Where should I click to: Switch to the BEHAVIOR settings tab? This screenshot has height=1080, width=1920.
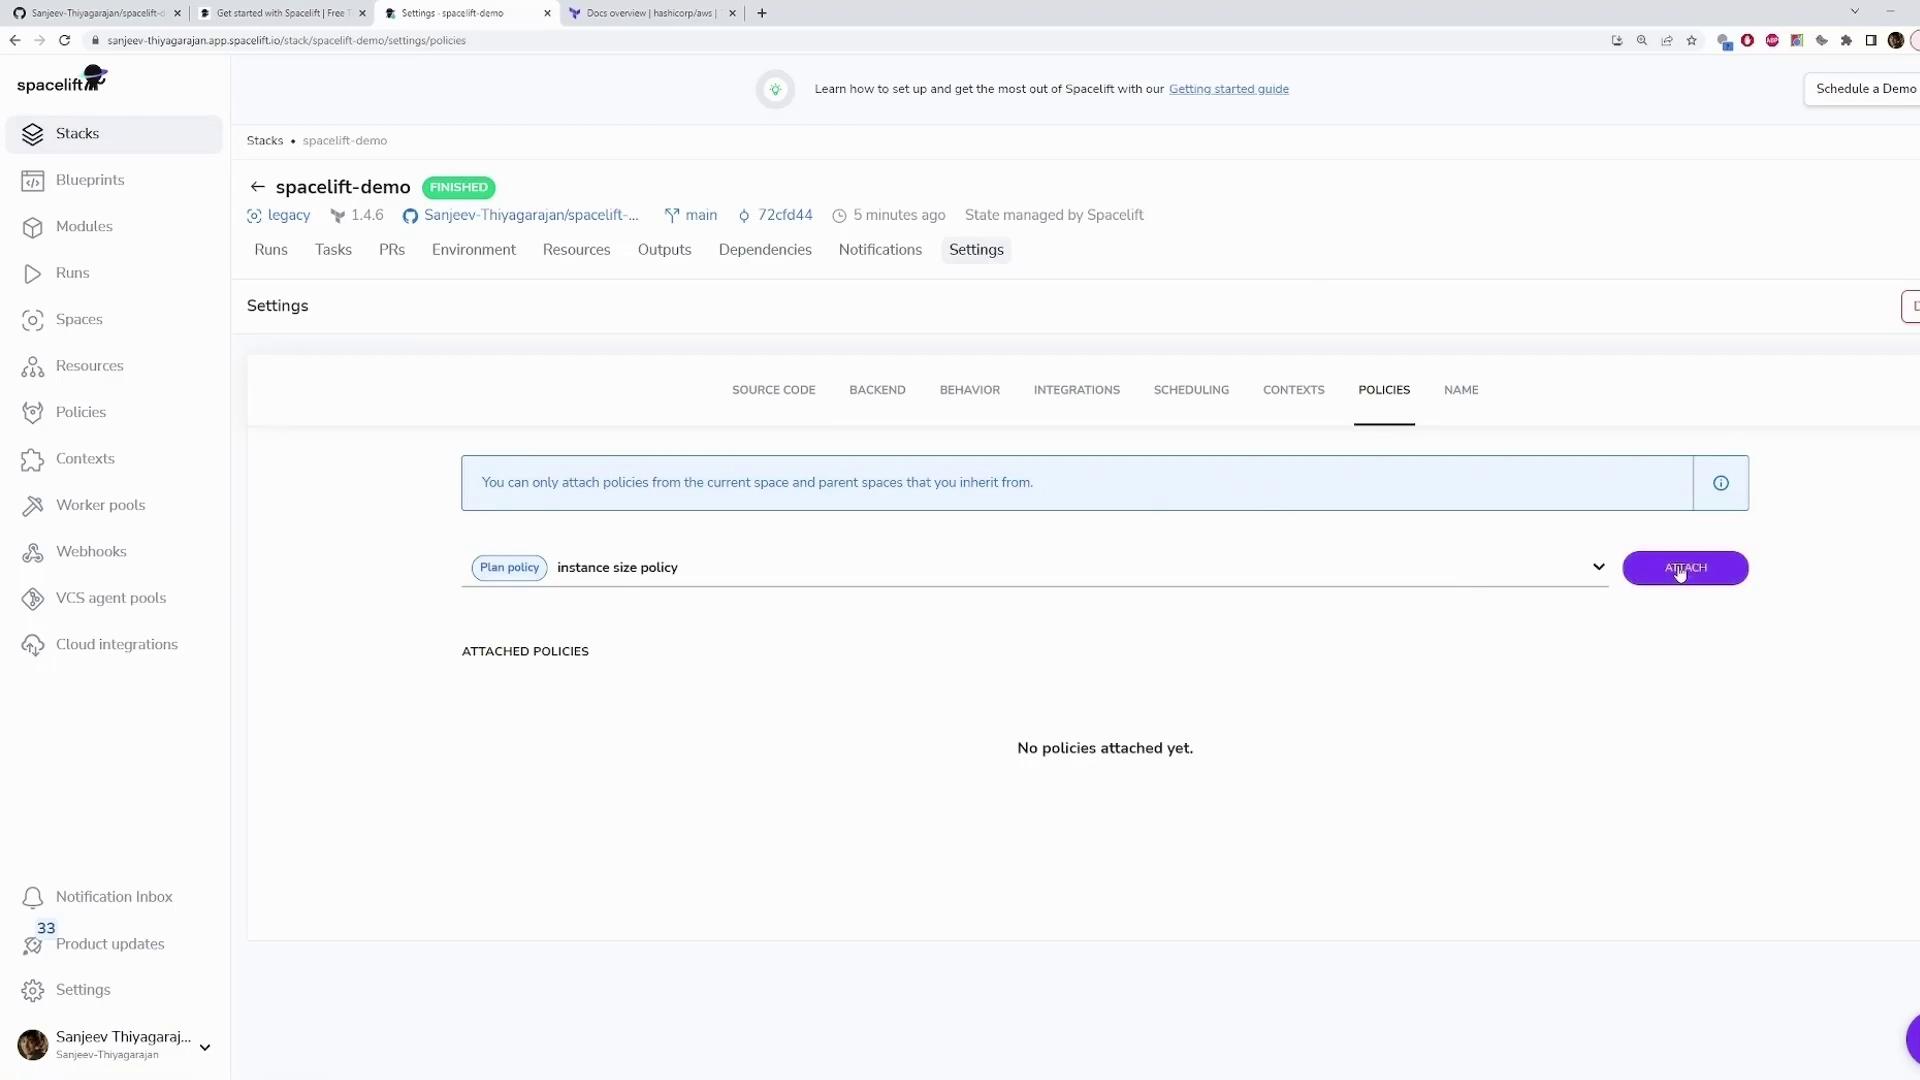969,390
